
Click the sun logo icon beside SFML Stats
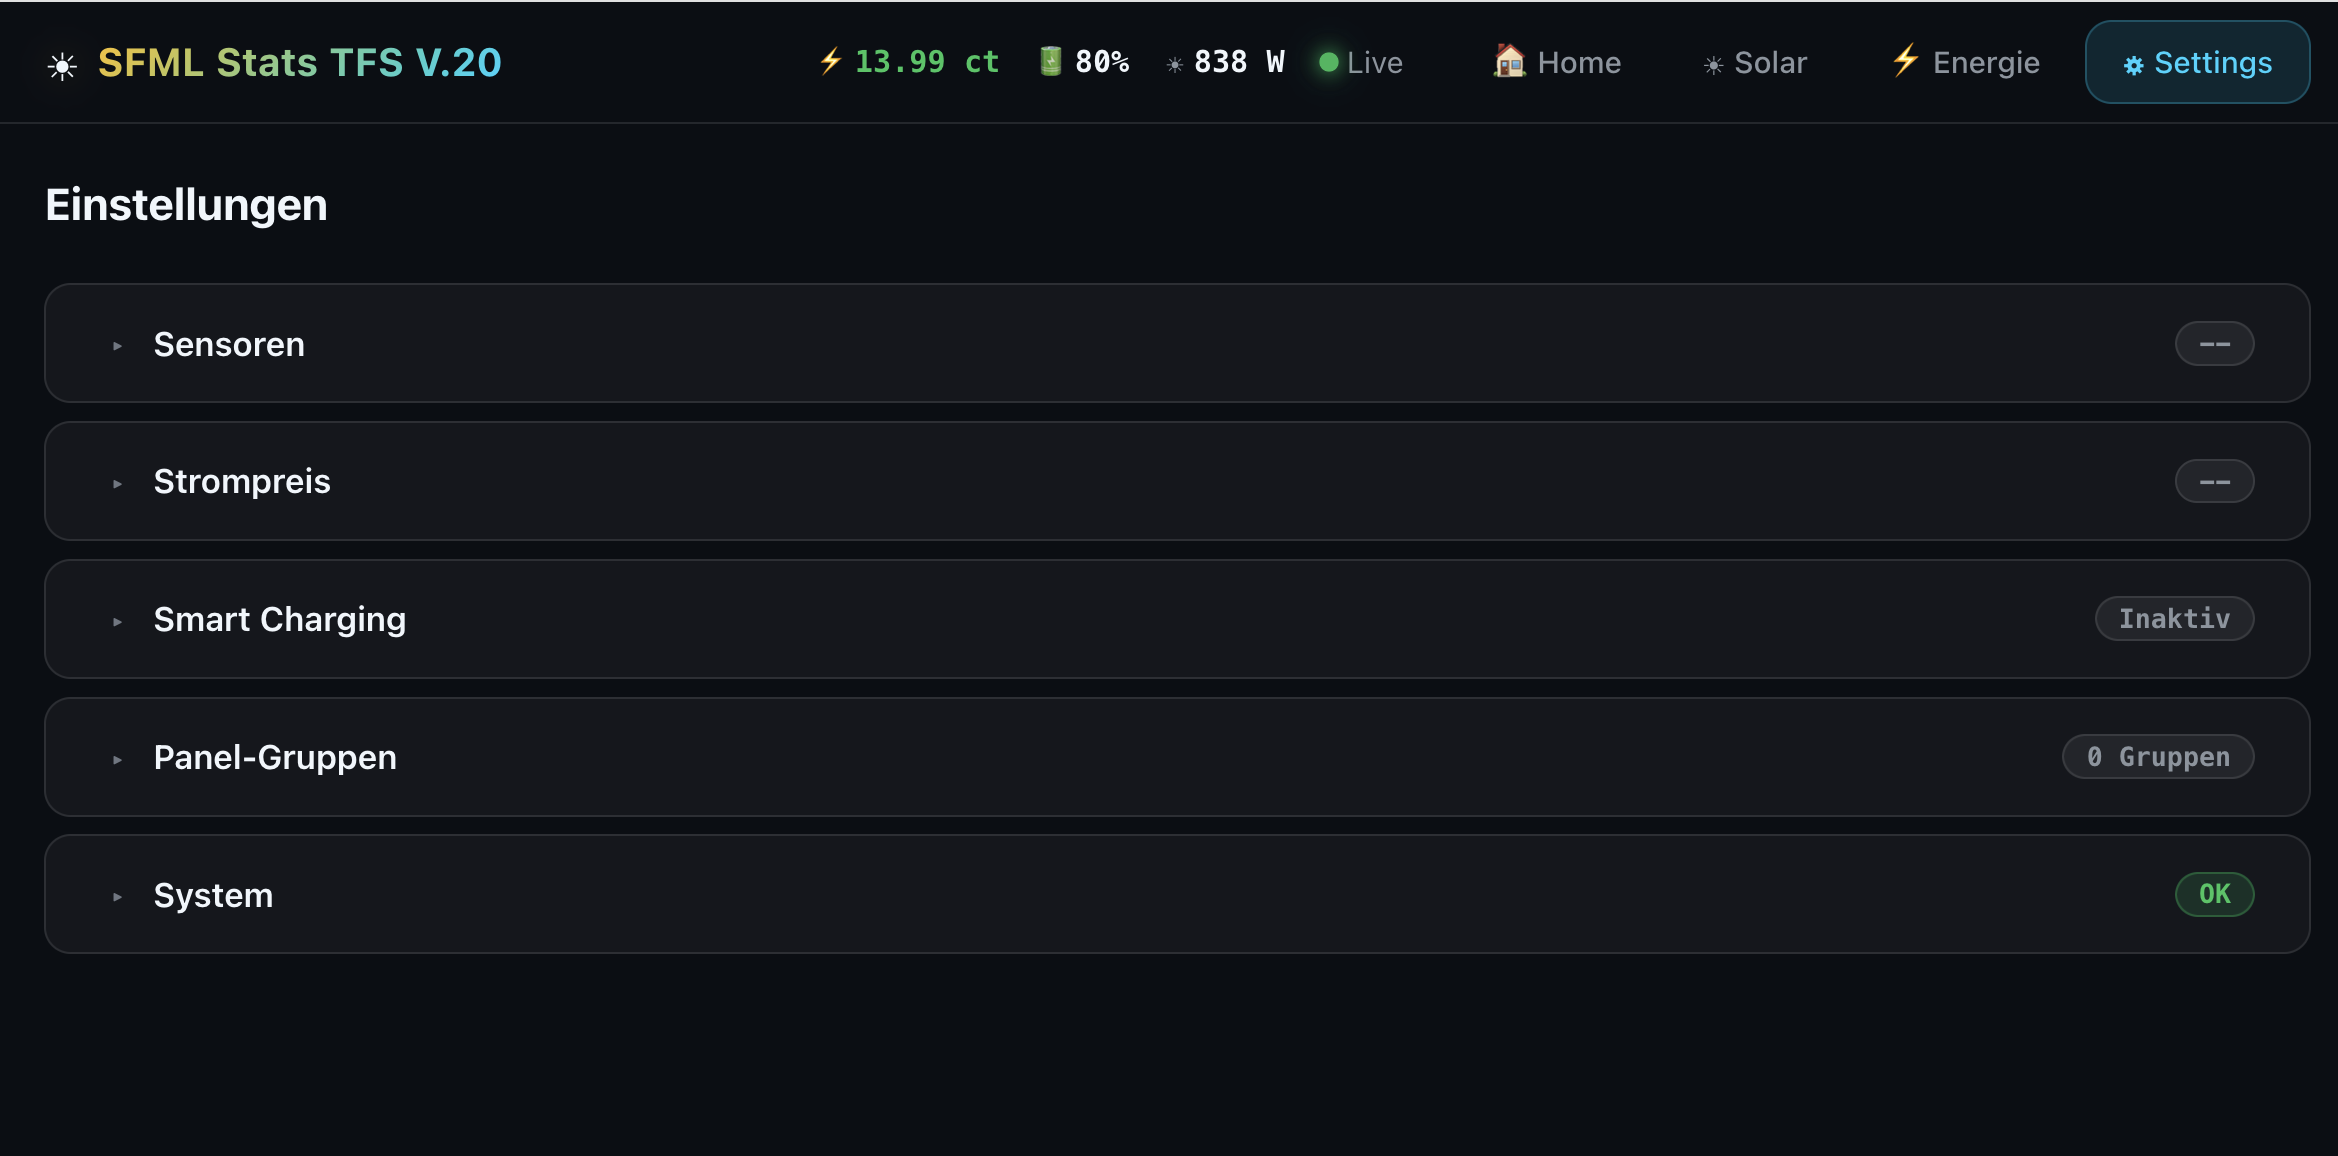click(x=62, y=66)
